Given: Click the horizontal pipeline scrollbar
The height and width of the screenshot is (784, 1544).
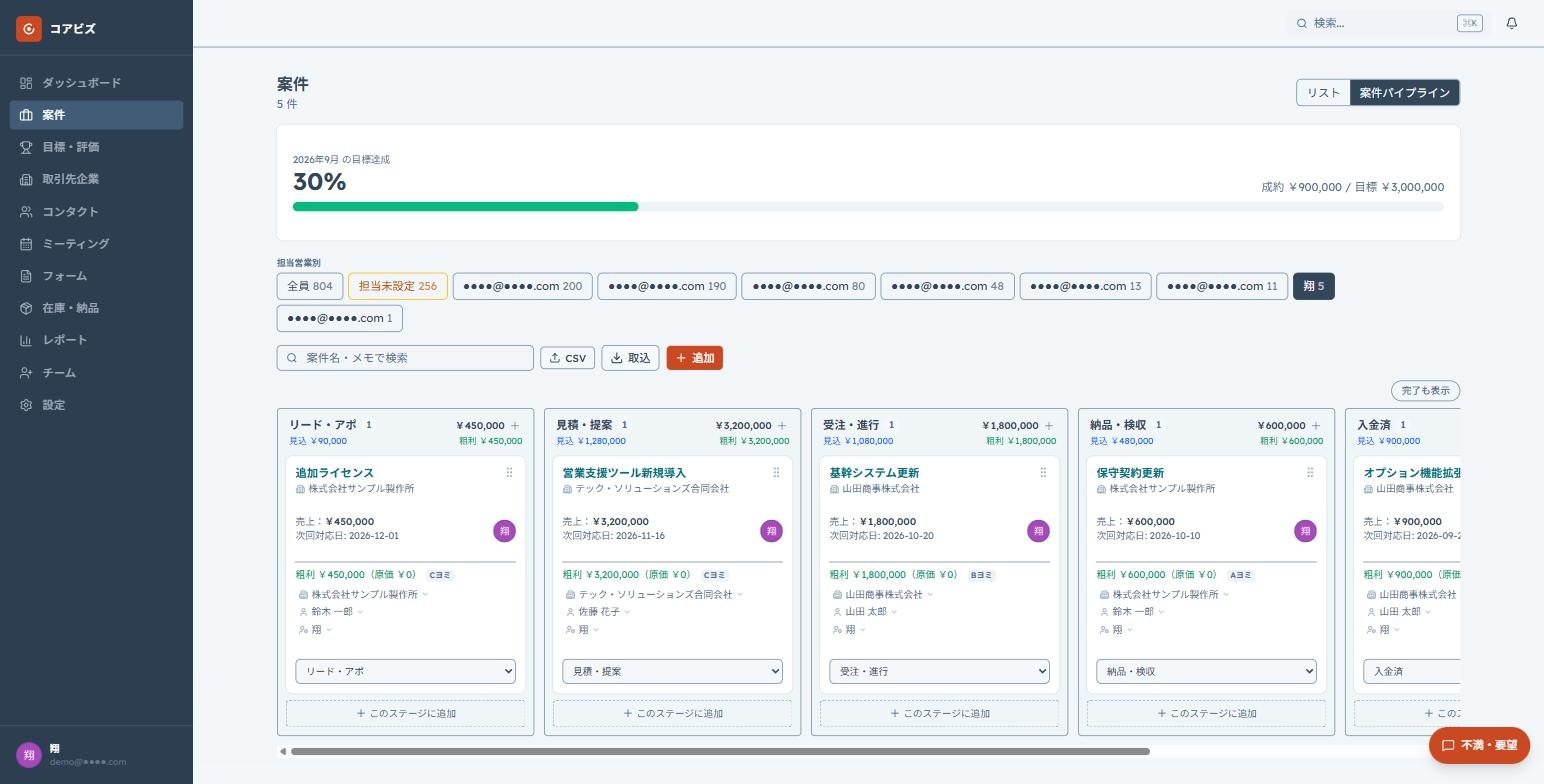Looking at the screenshot, I should 720,751.
